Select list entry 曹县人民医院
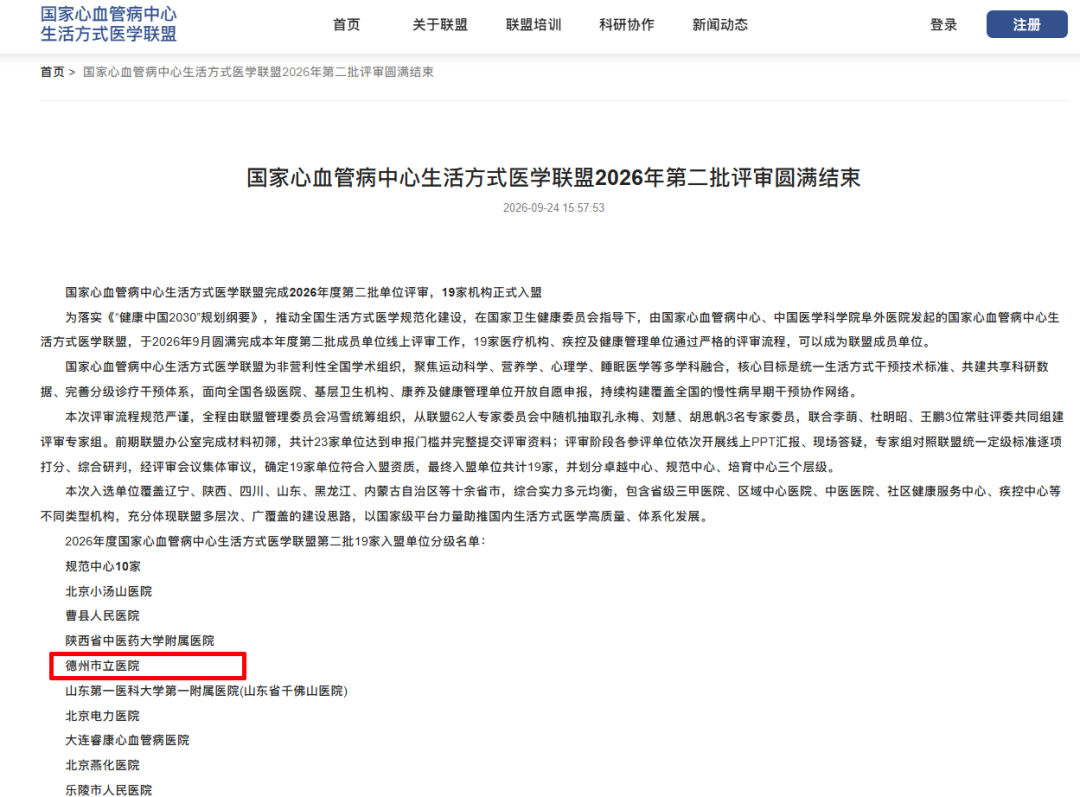Screen dimensions: 1080x797 (x=102, y=615)
